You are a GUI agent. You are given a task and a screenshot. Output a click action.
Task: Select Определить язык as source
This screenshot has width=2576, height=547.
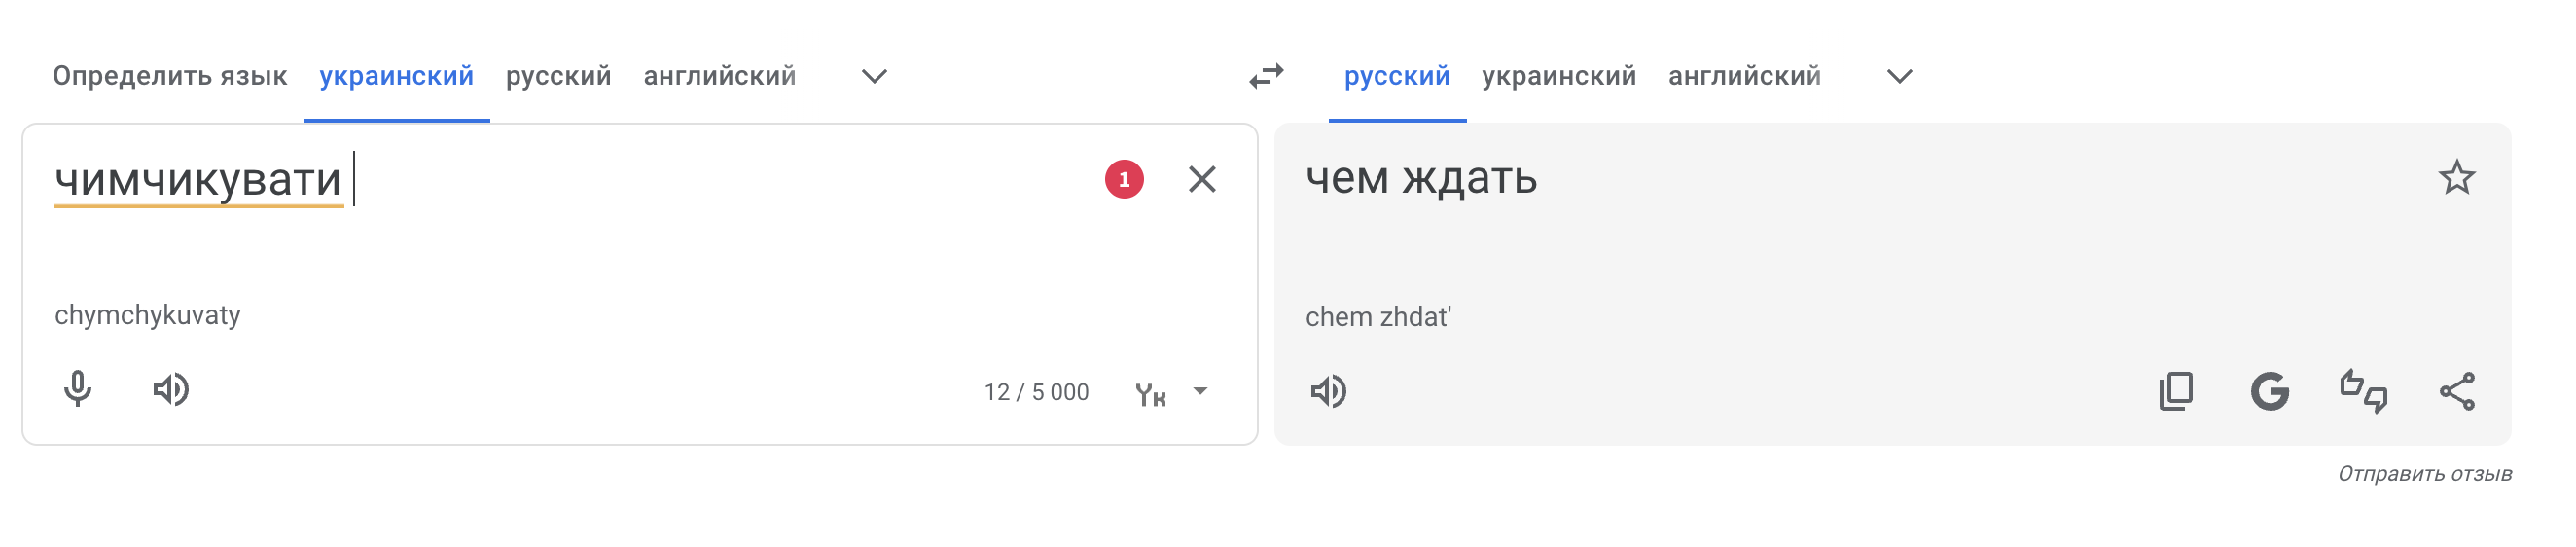click(x=170, y=76)
